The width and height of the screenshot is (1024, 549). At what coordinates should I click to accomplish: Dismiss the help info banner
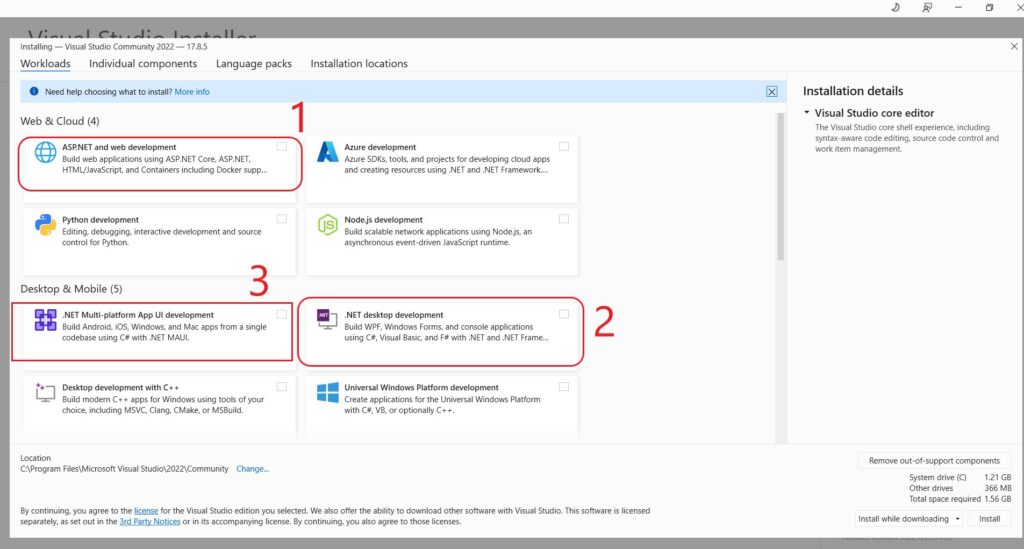tap(771, 91)
